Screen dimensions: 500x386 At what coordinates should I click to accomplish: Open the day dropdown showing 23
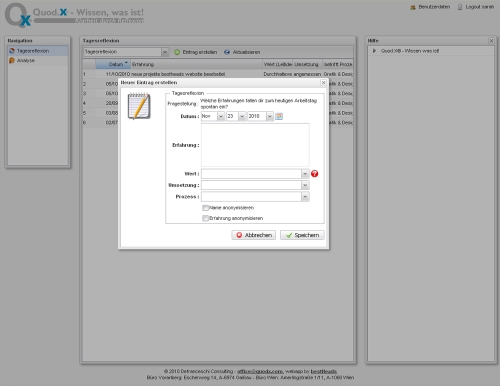point(242,116)
